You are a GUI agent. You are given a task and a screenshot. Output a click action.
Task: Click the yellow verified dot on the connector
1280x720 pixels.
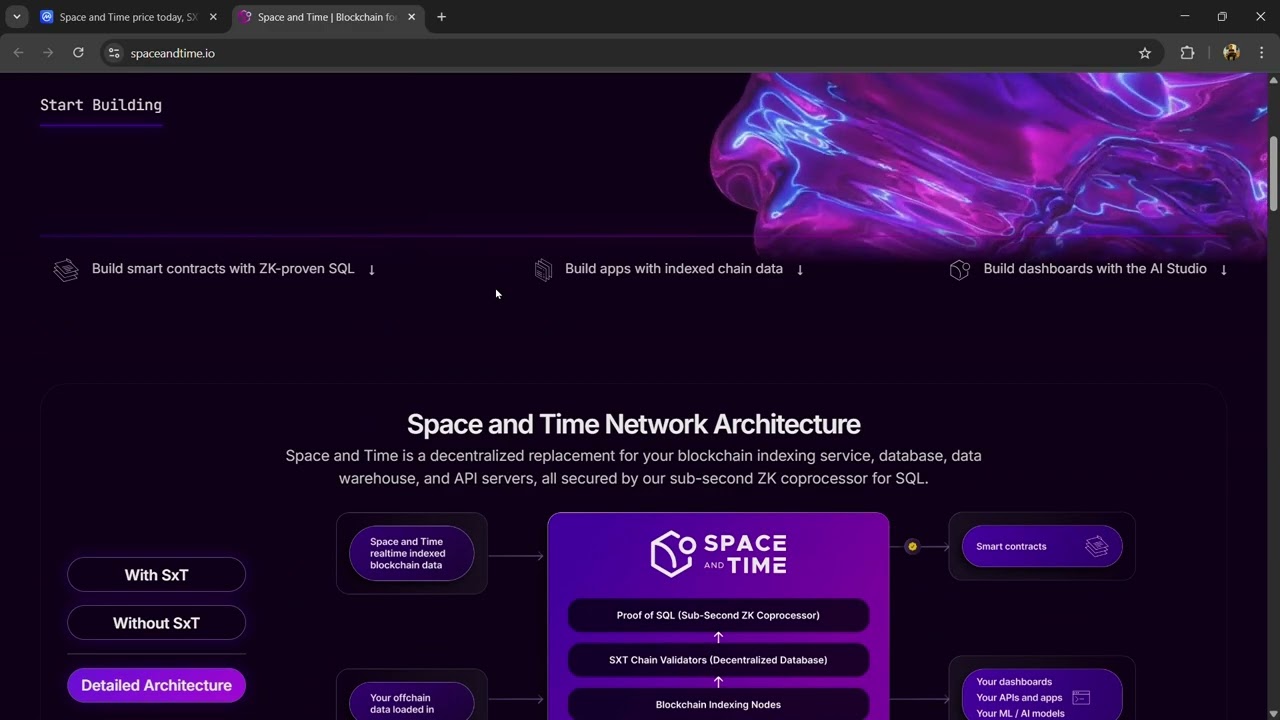click(x=912, y=546)
